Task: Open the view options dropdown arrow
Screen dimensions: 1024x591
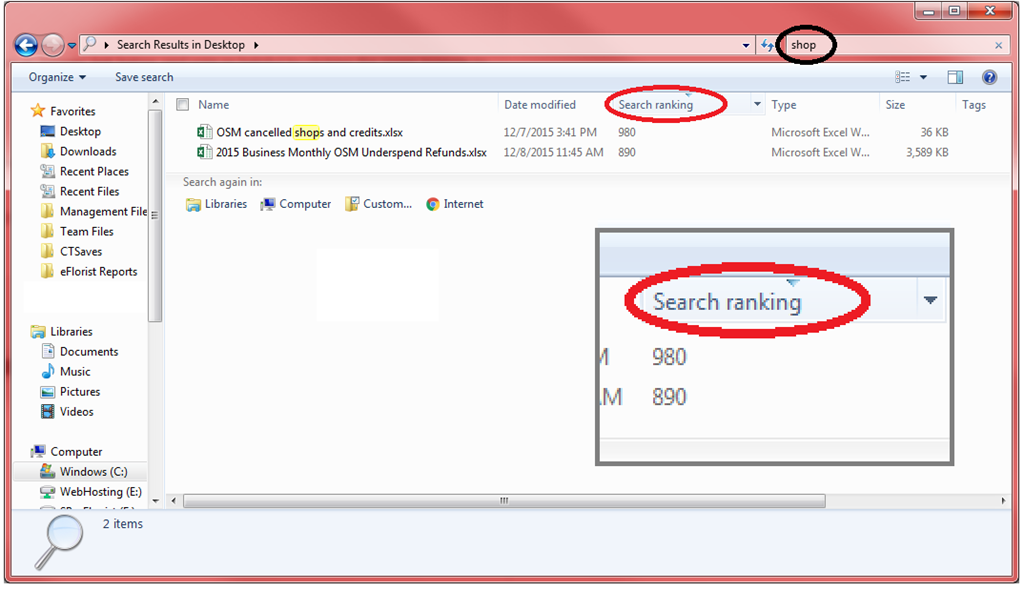Action: [923, 77]
